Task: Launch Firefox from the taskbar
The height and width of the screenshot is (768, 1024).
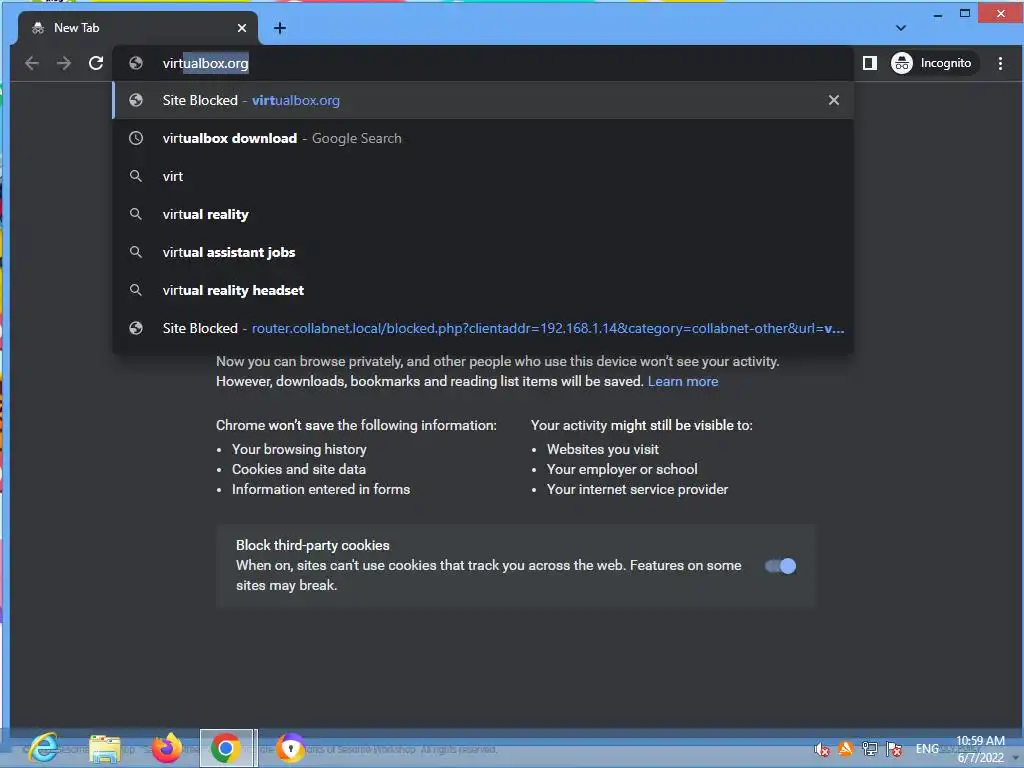Action: (167, 748)
